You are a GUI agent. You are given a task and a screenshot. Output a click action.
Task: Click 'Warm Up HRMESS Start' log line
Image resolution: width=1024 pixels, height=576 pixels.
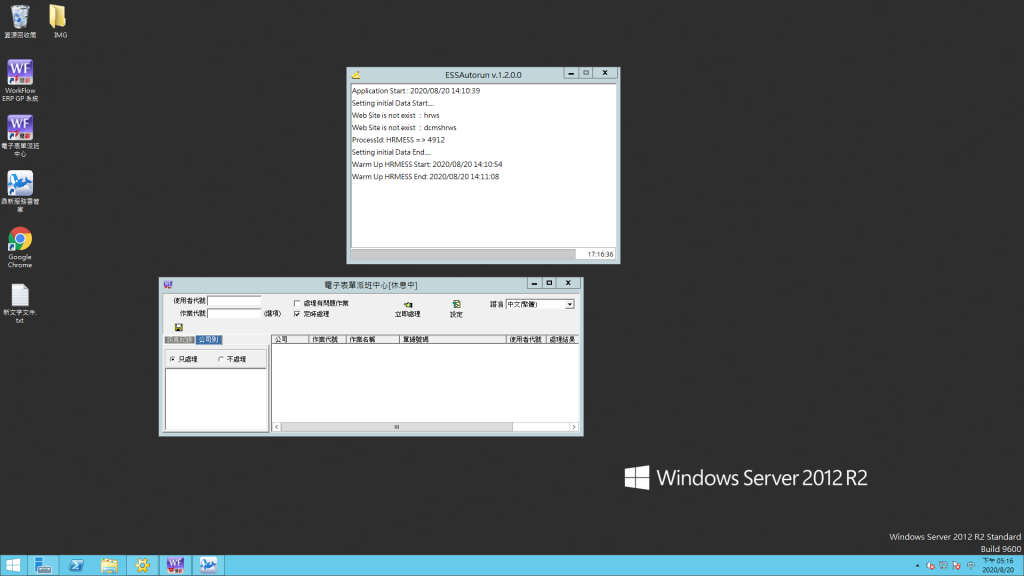427,165
